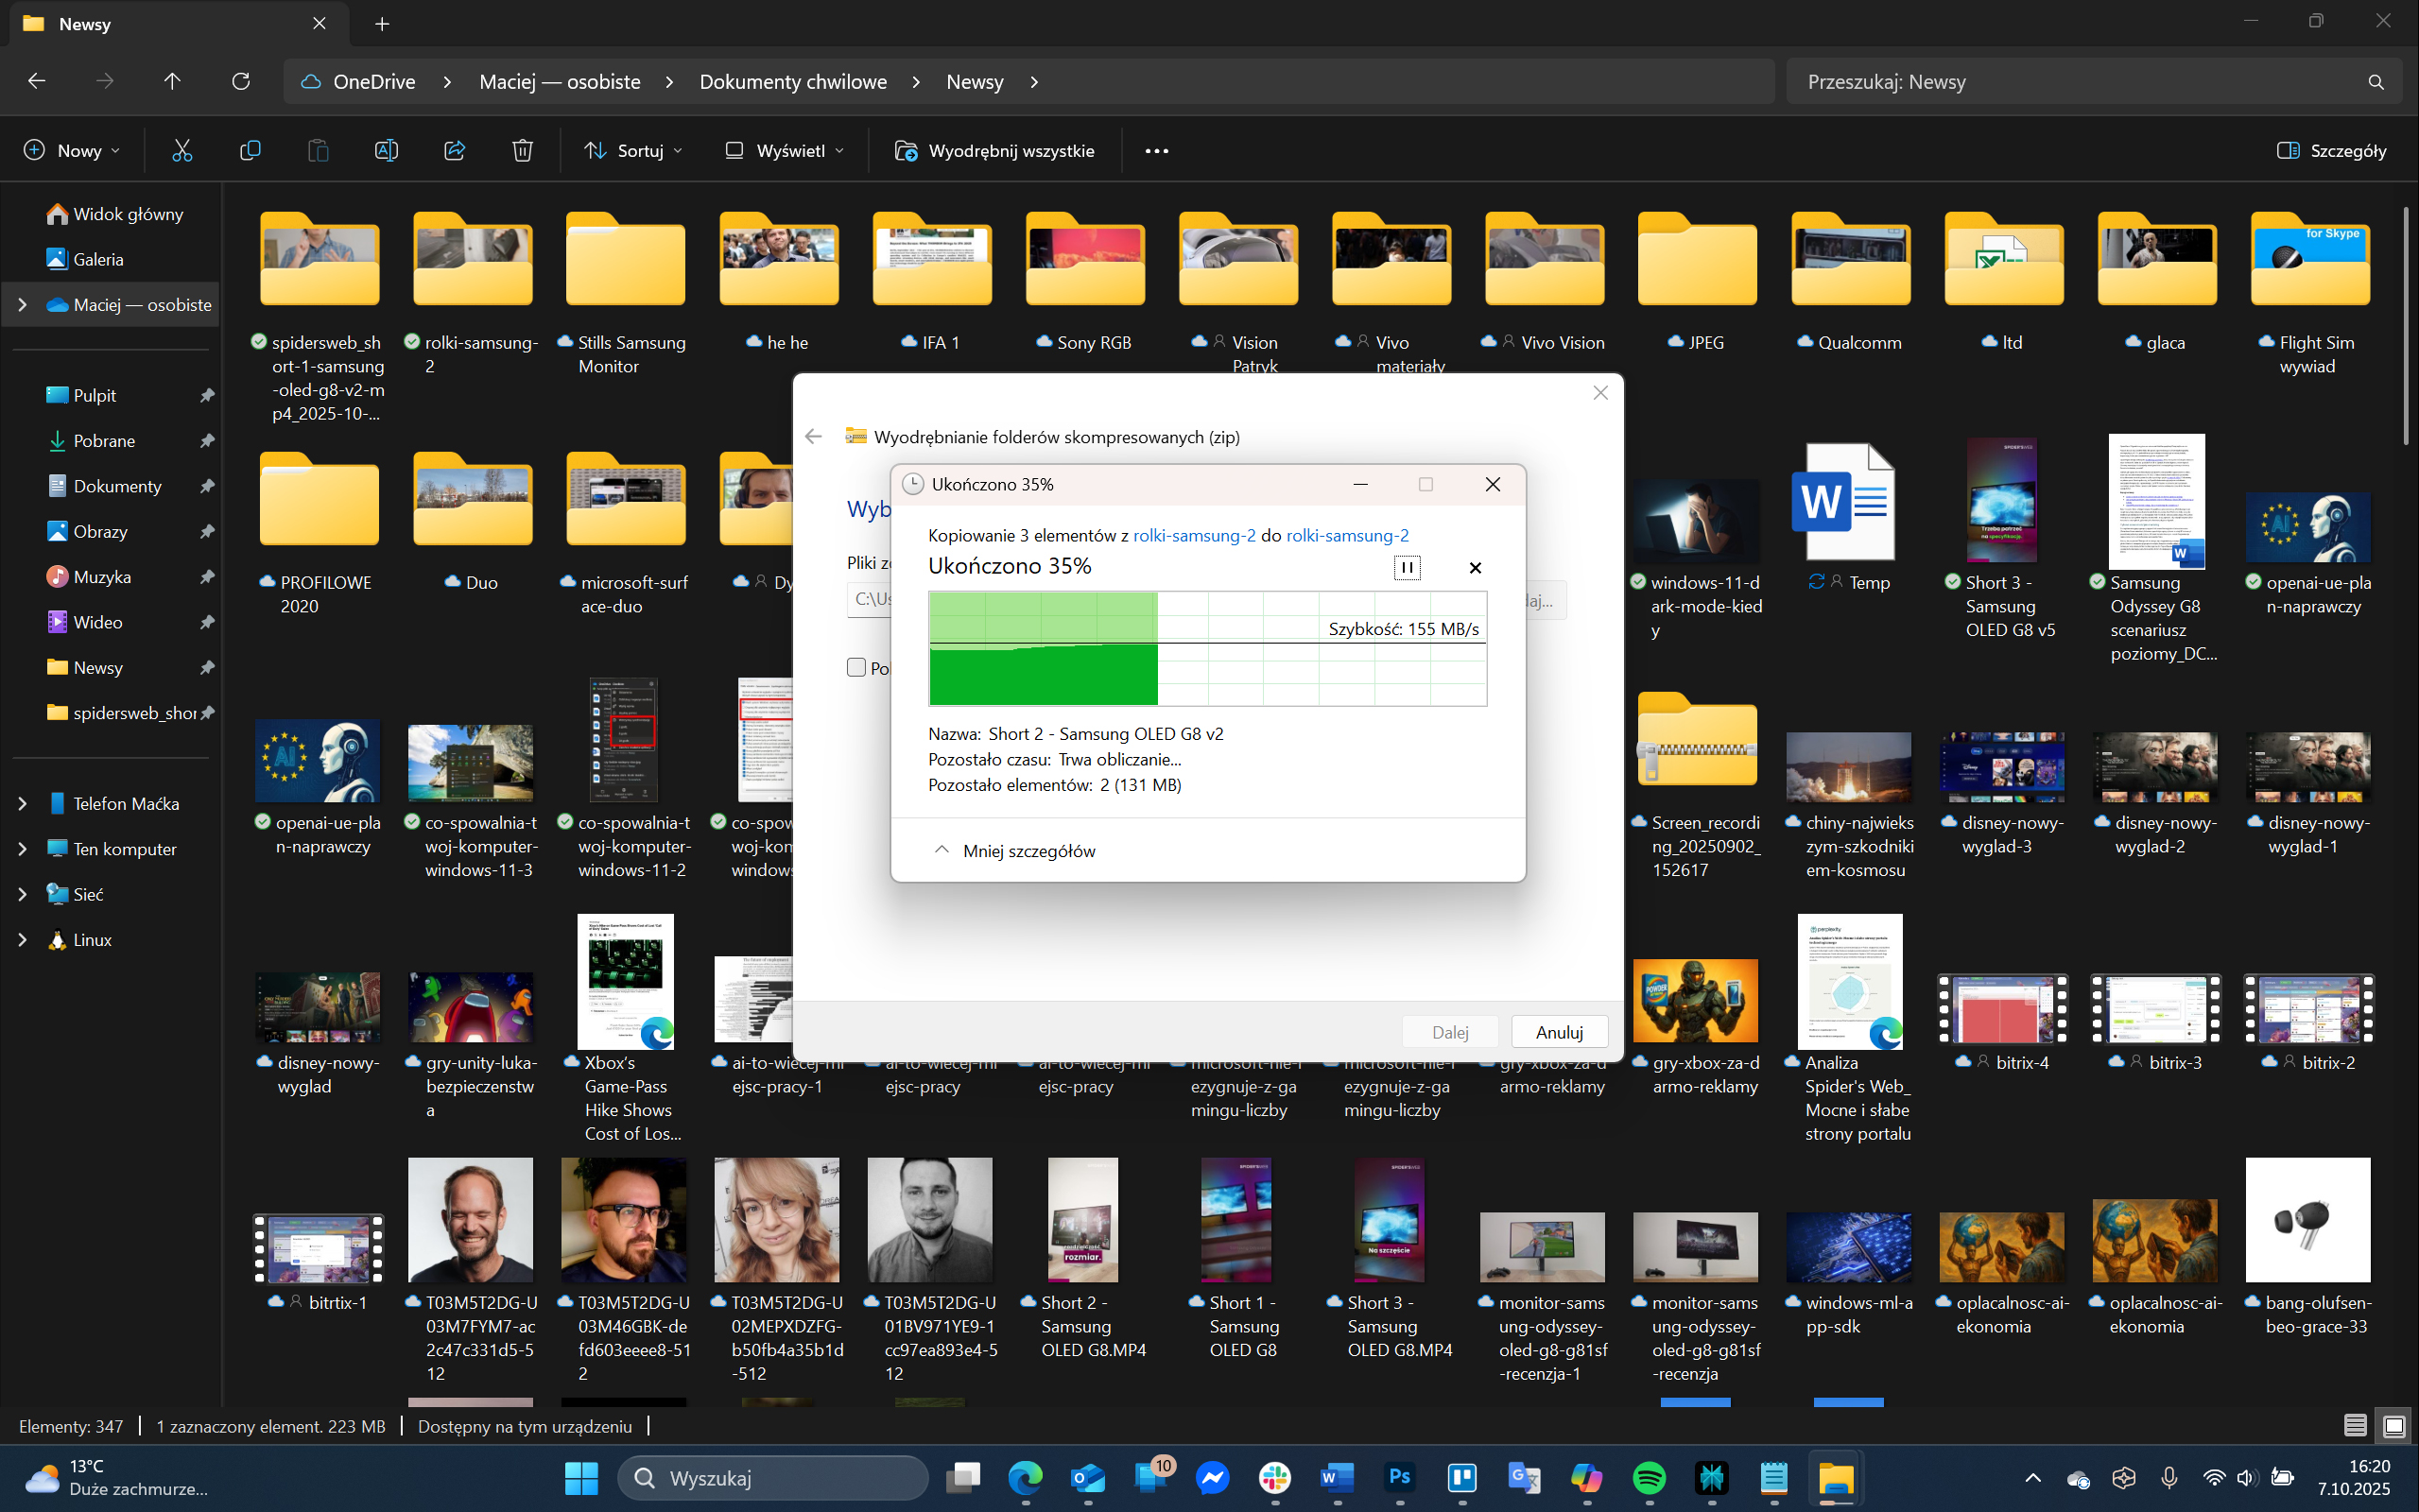This screenshot has width=2419, height=1512.
Task: Click the Rename icon in toolbar
Action: 386,151
